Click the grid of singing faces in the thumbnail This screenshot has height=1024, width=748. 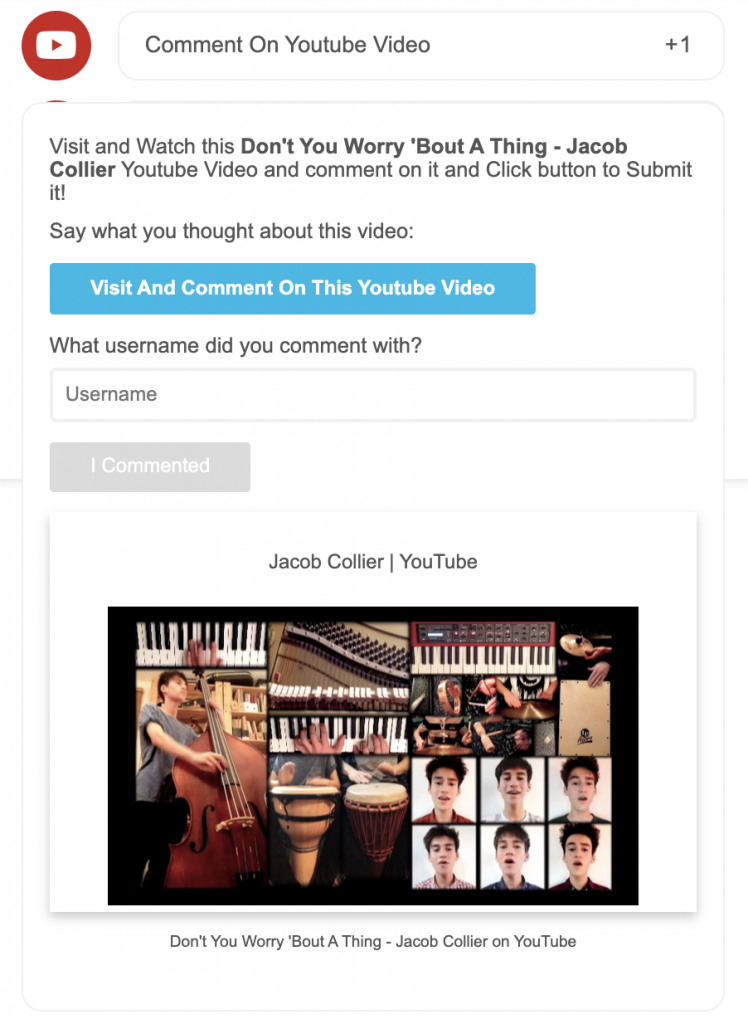[x=512, y=823]
